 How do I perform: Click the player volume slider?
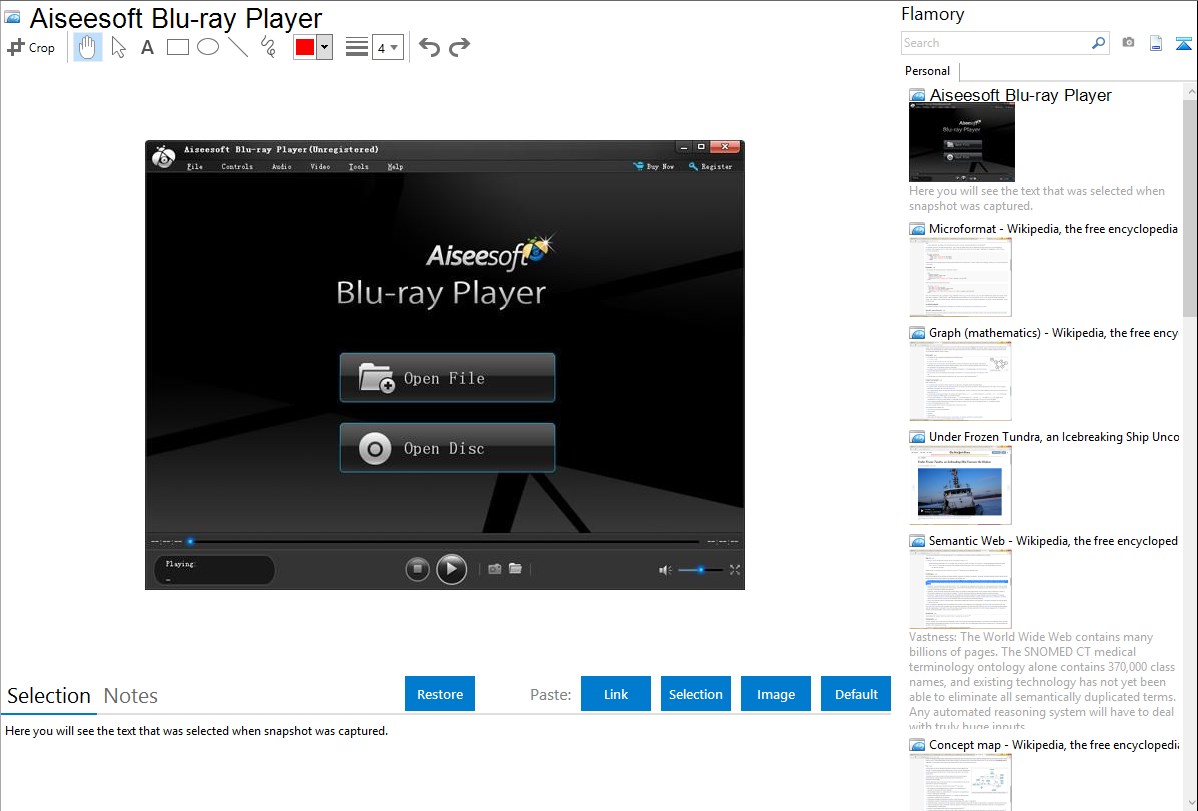[x=701, y=569]
